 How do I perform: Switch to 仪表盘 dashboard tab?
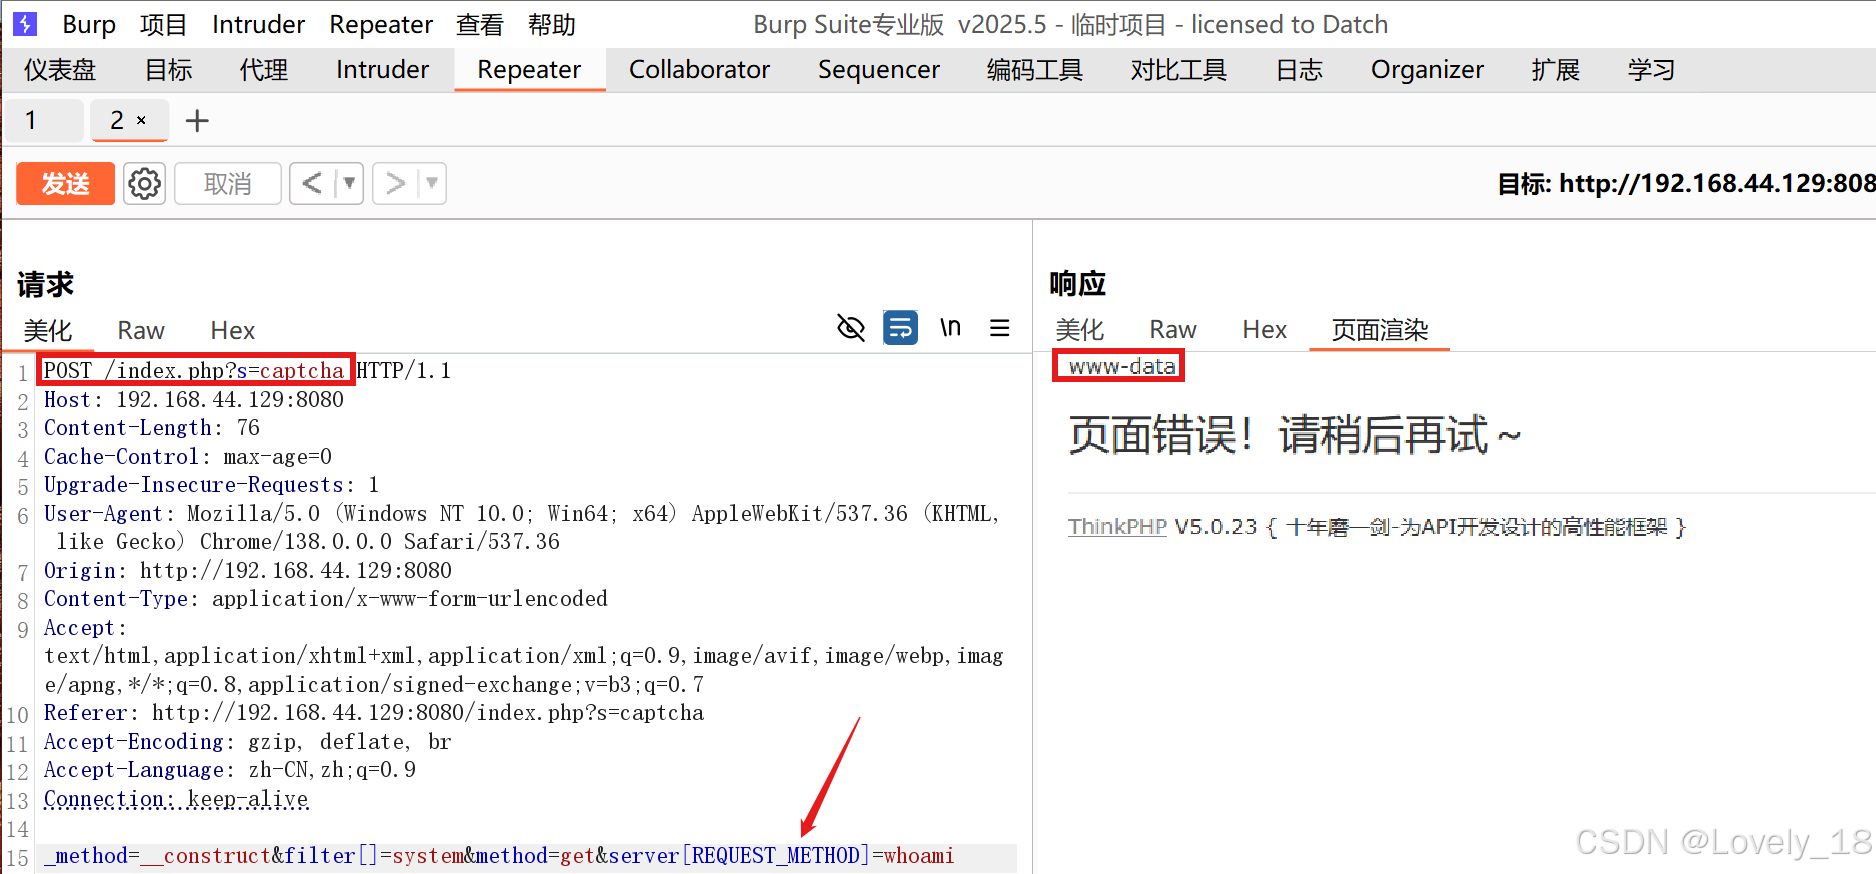(x=60, y=69)
